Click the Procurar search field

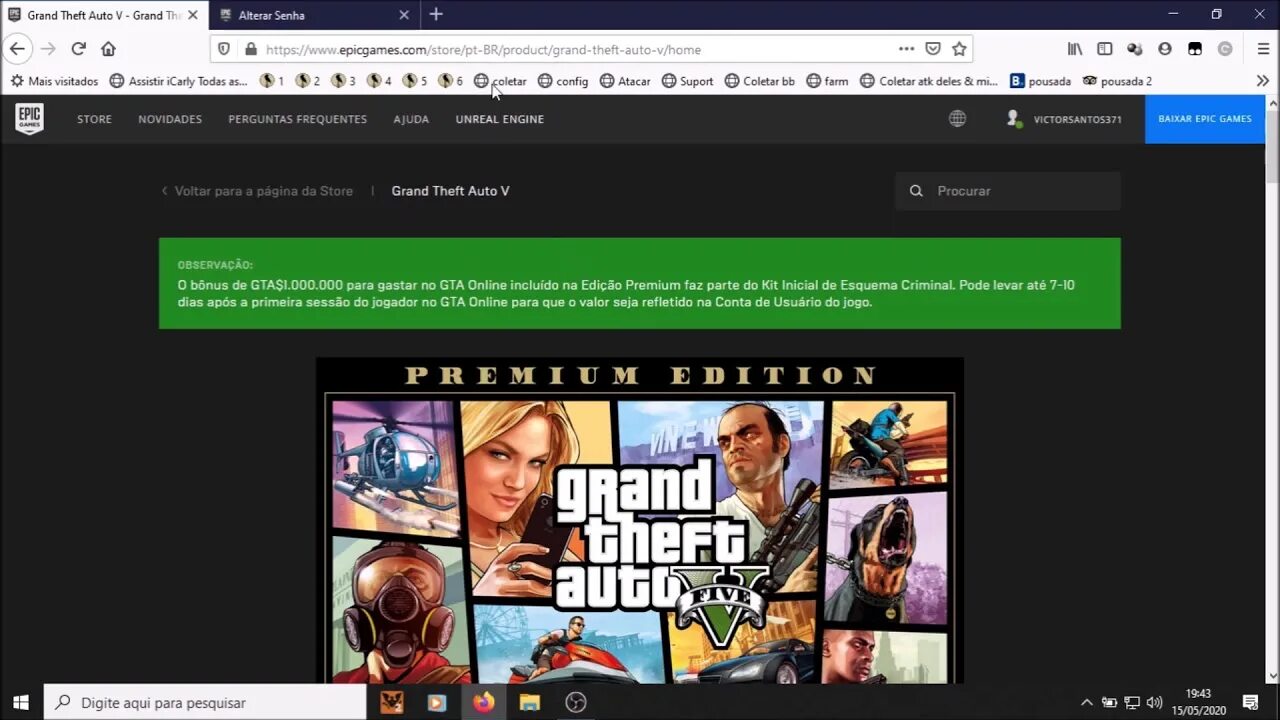click(1008, 191)
